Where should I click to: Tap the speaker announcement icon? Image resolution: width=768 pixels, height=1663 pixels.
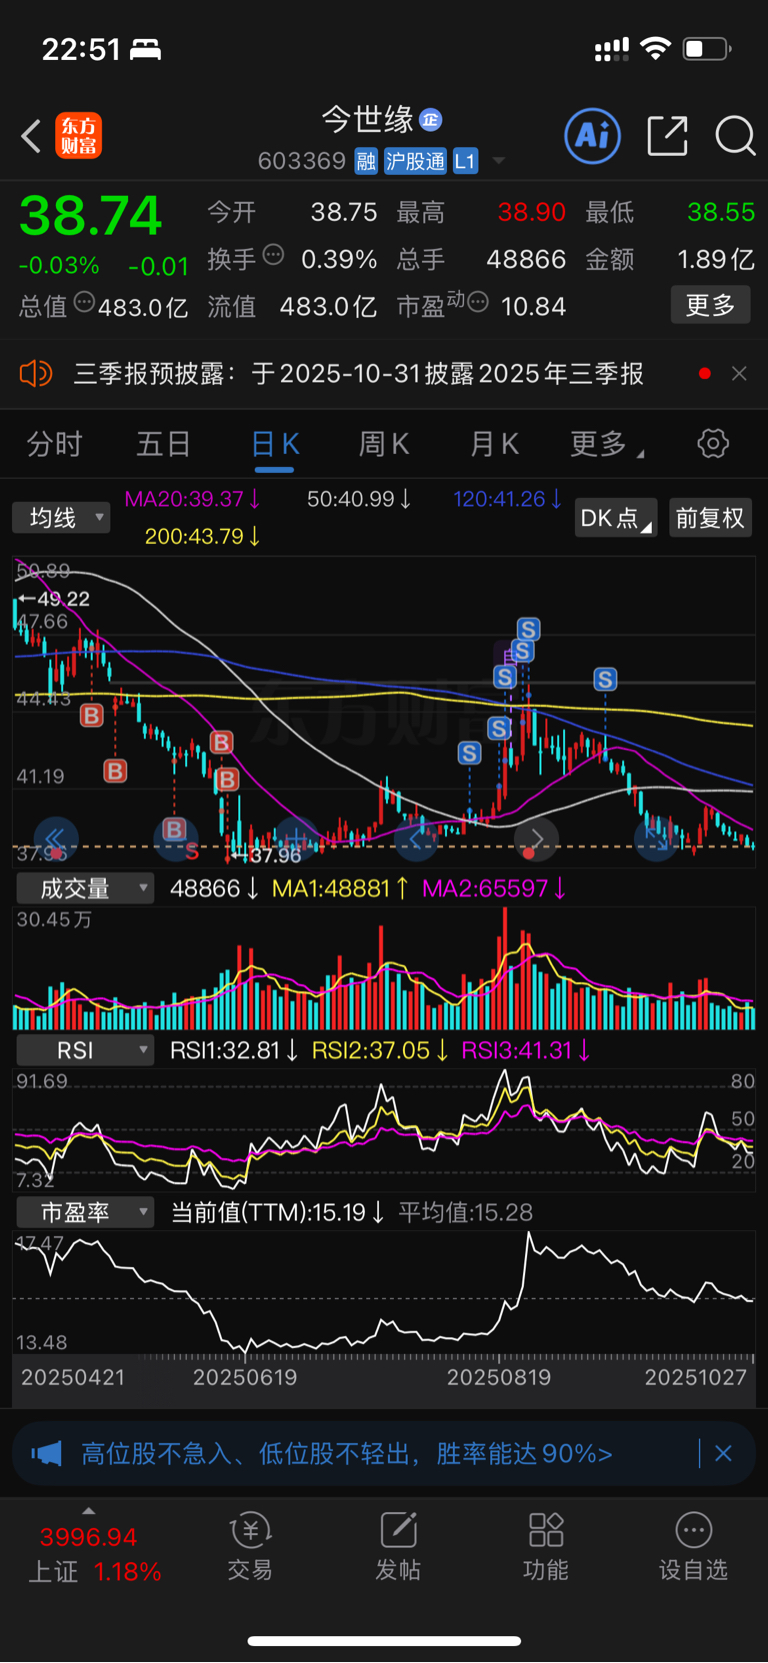[x=35, y=374]
